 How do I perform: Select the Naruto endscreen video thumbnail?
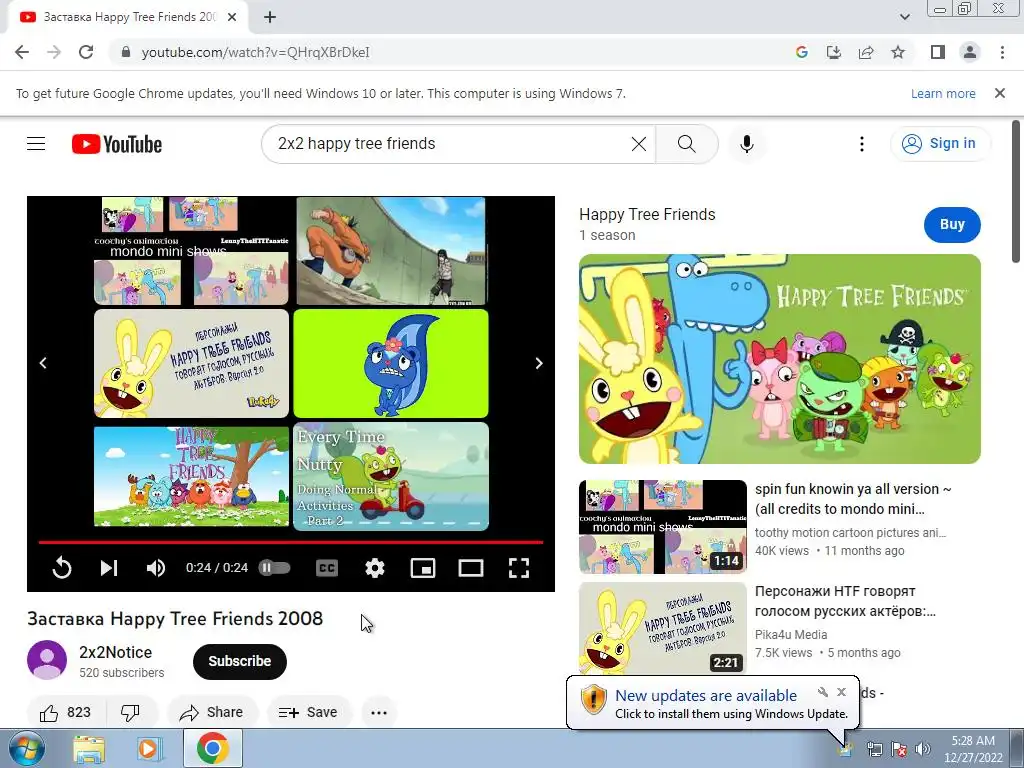pos(391,251)
